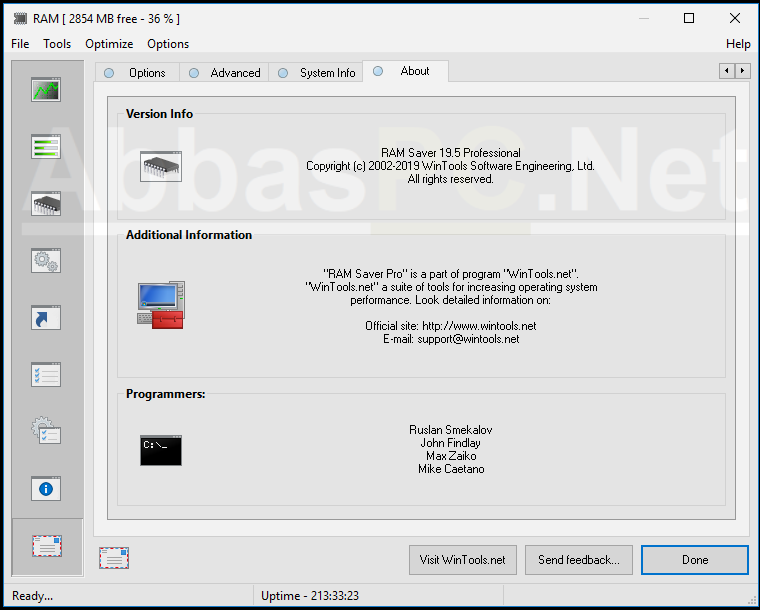Click the RAM chip sidebar icon
The height and width of the screenshot is (610, 760).
pos(46,203)
